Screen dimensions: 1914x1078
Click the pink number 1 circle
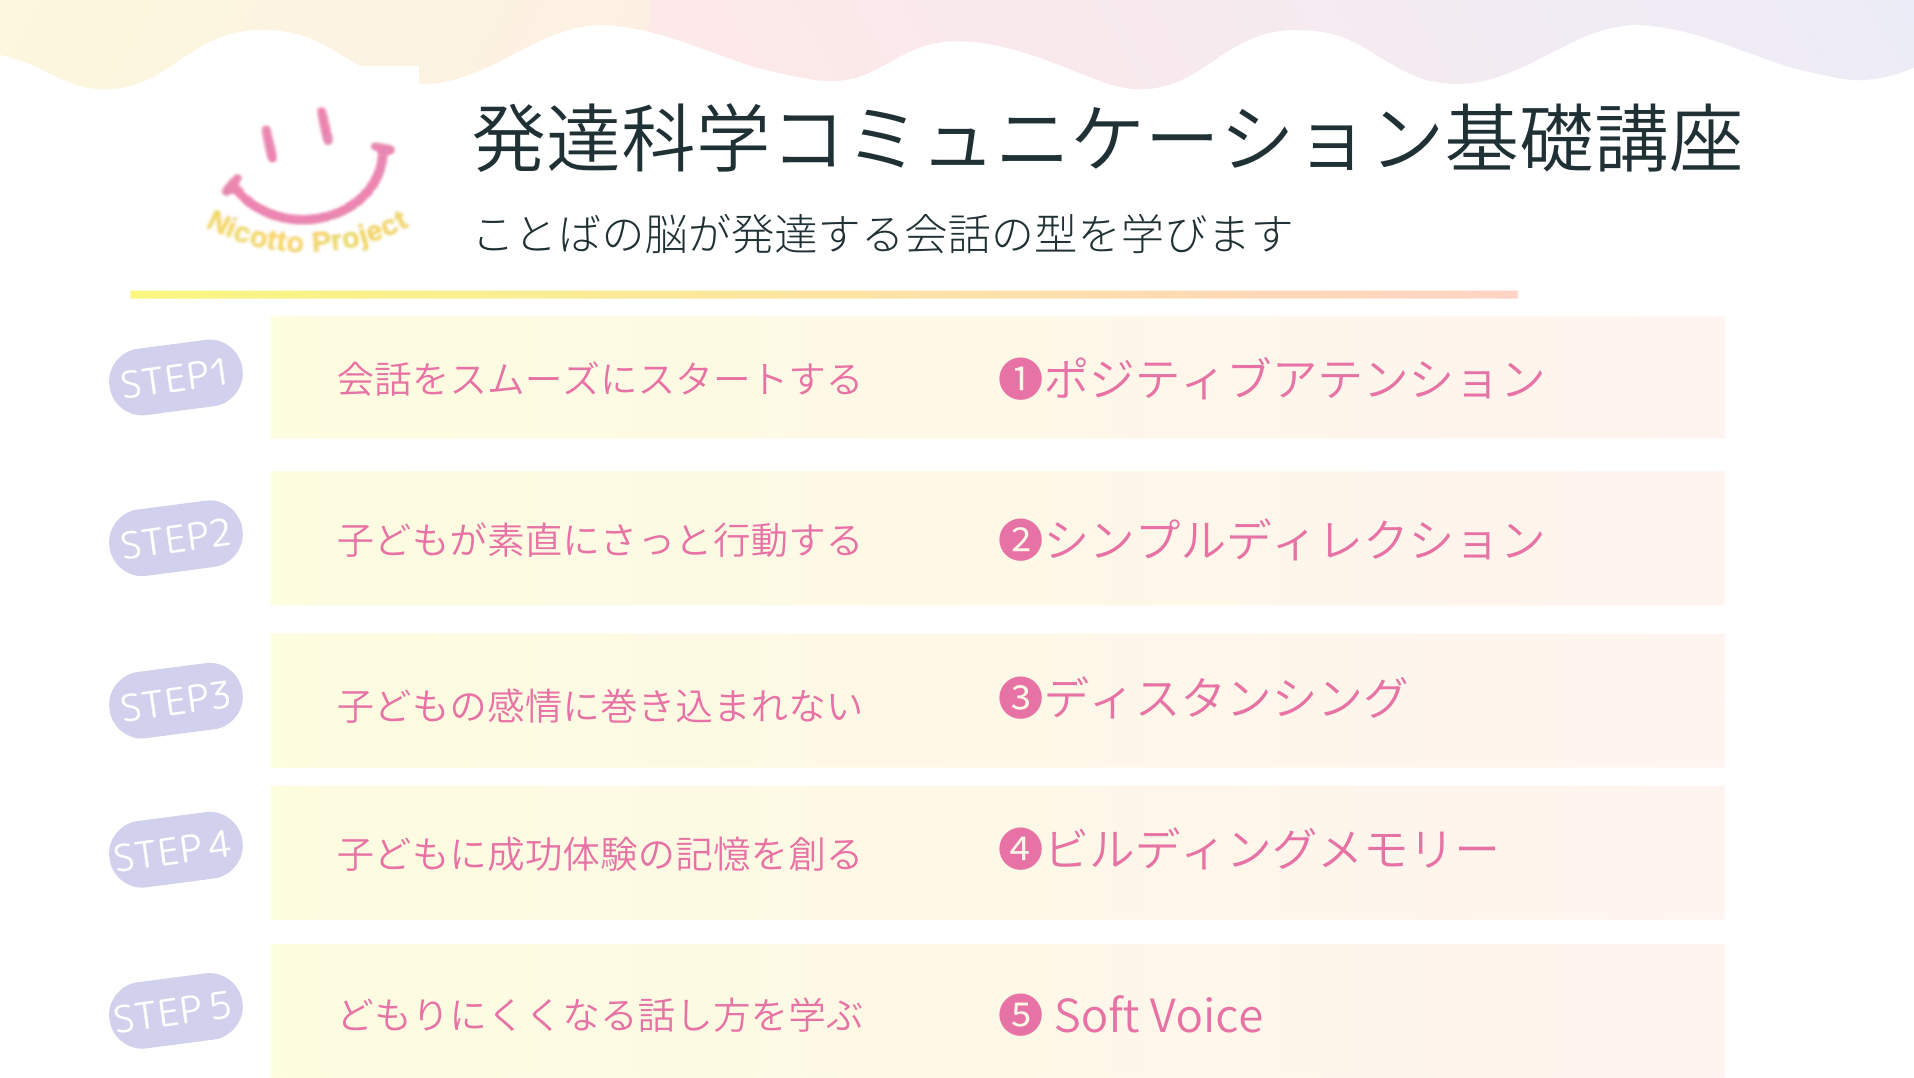pyautogui.click(x=1020, y=379)
